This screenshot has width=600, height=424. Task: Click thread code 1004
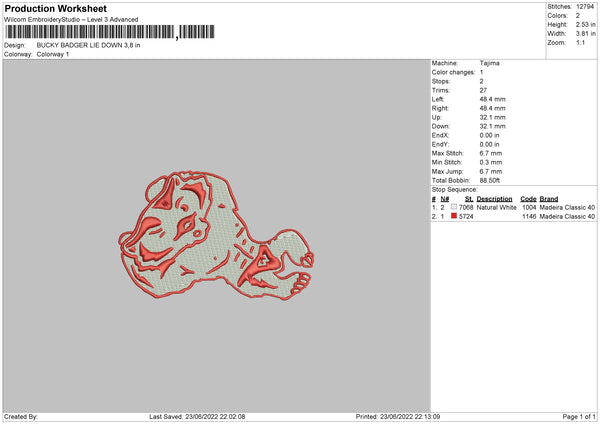point(529,207)
